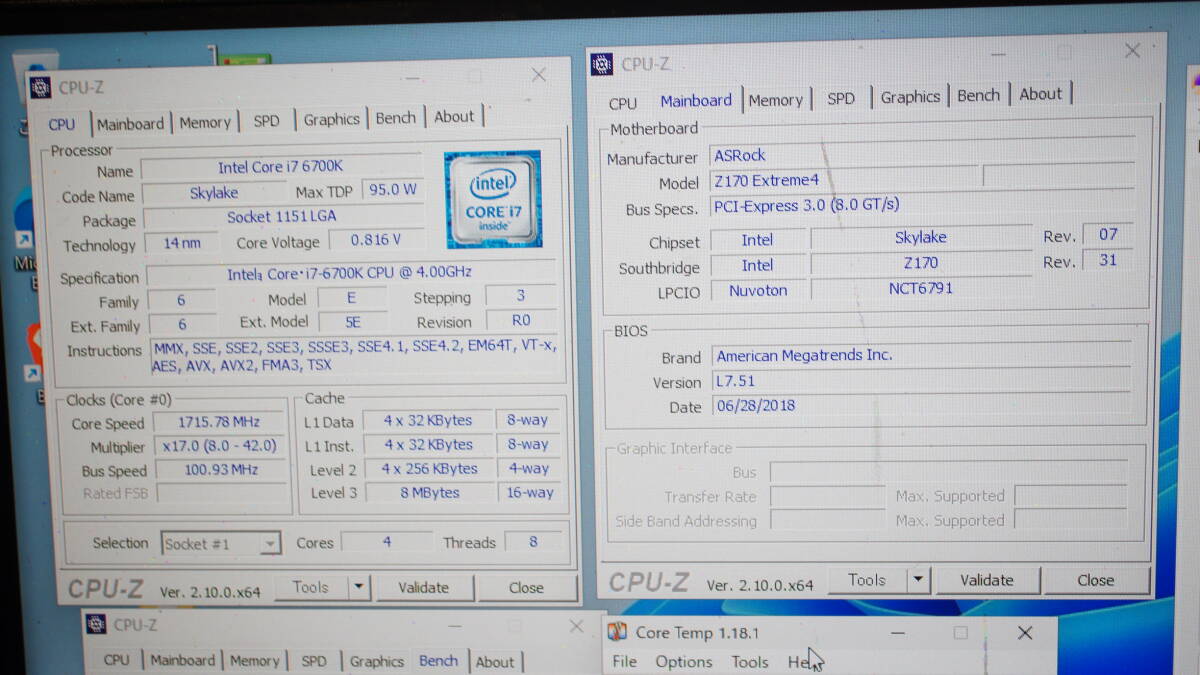Screen dimensions: 1200x675
Task: Click Close button in right CPU-Z window
Action: [1095, 580]
